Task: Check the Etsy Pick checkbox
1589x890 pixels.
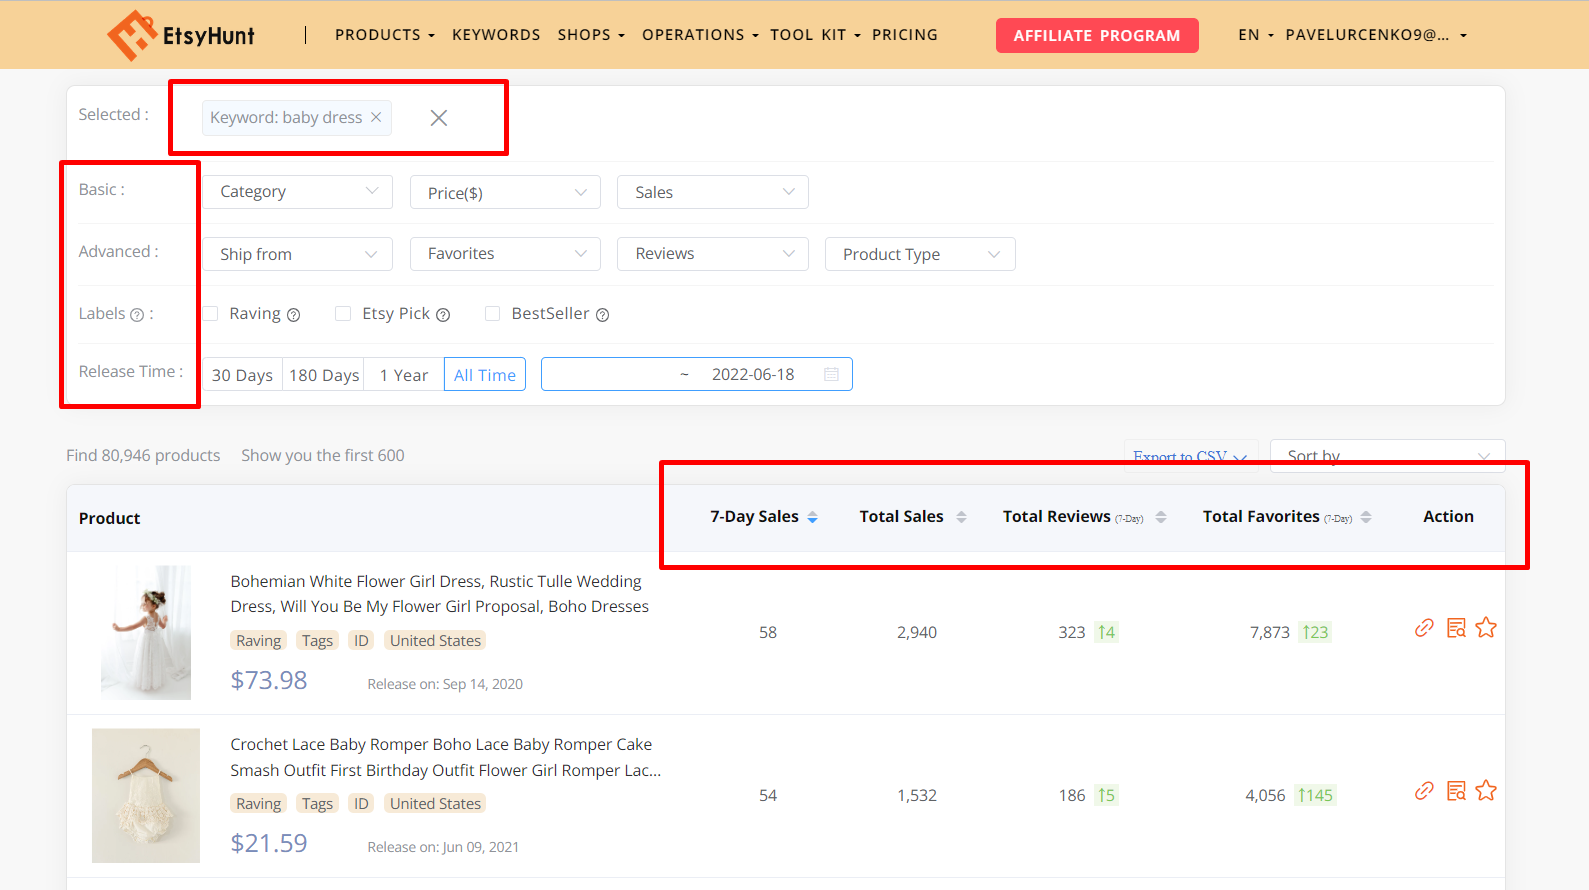Action: (x=343, y=314)
